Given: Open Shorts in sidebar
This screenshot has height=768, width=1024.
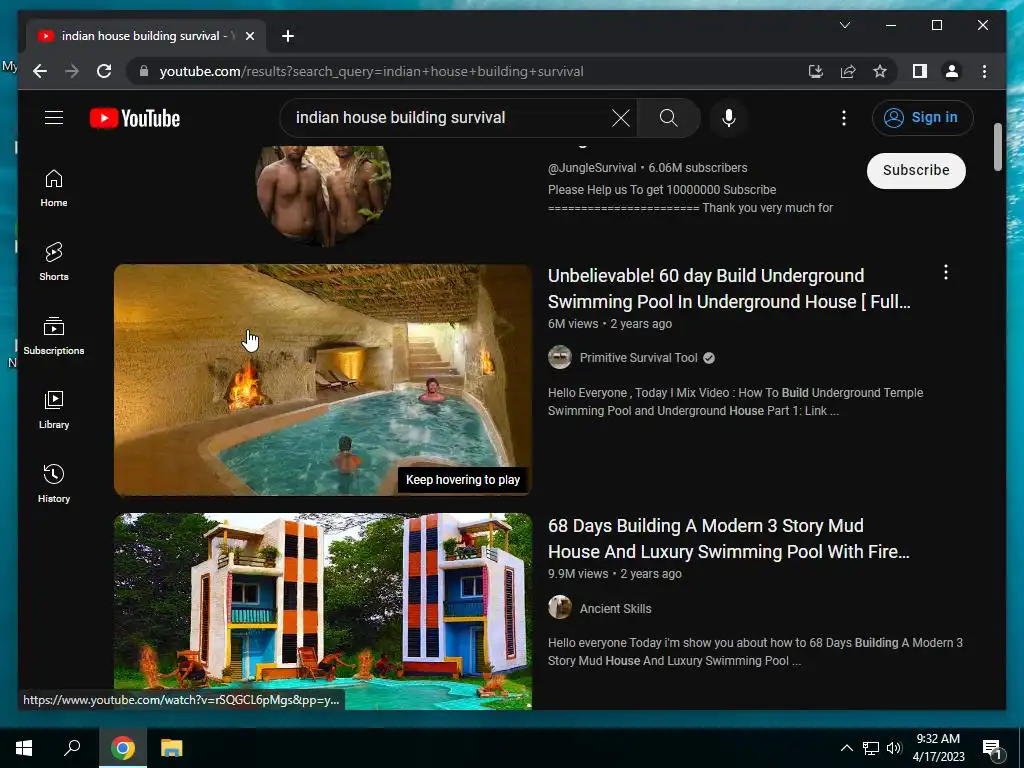Looking at the screenshot, I should [x=54, y=262].
